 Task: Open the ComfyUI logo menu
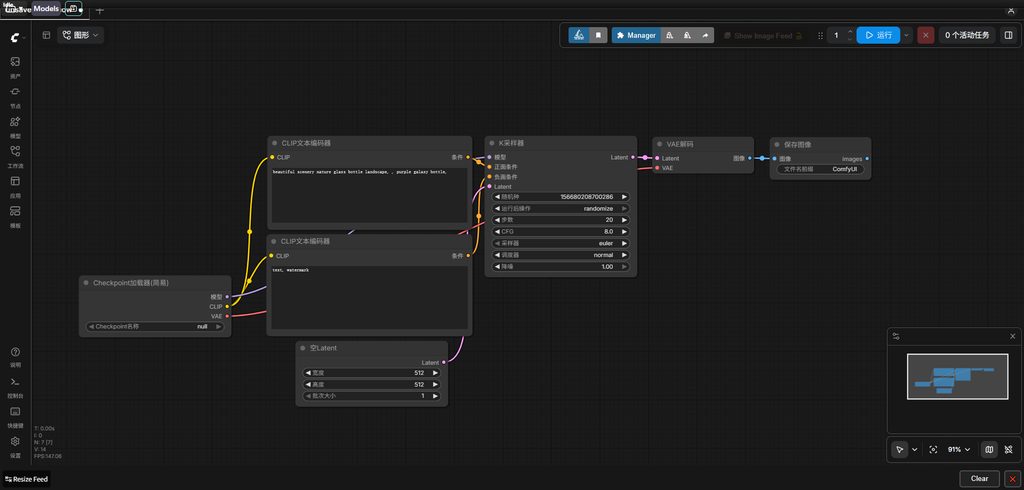tap(16, 38)
